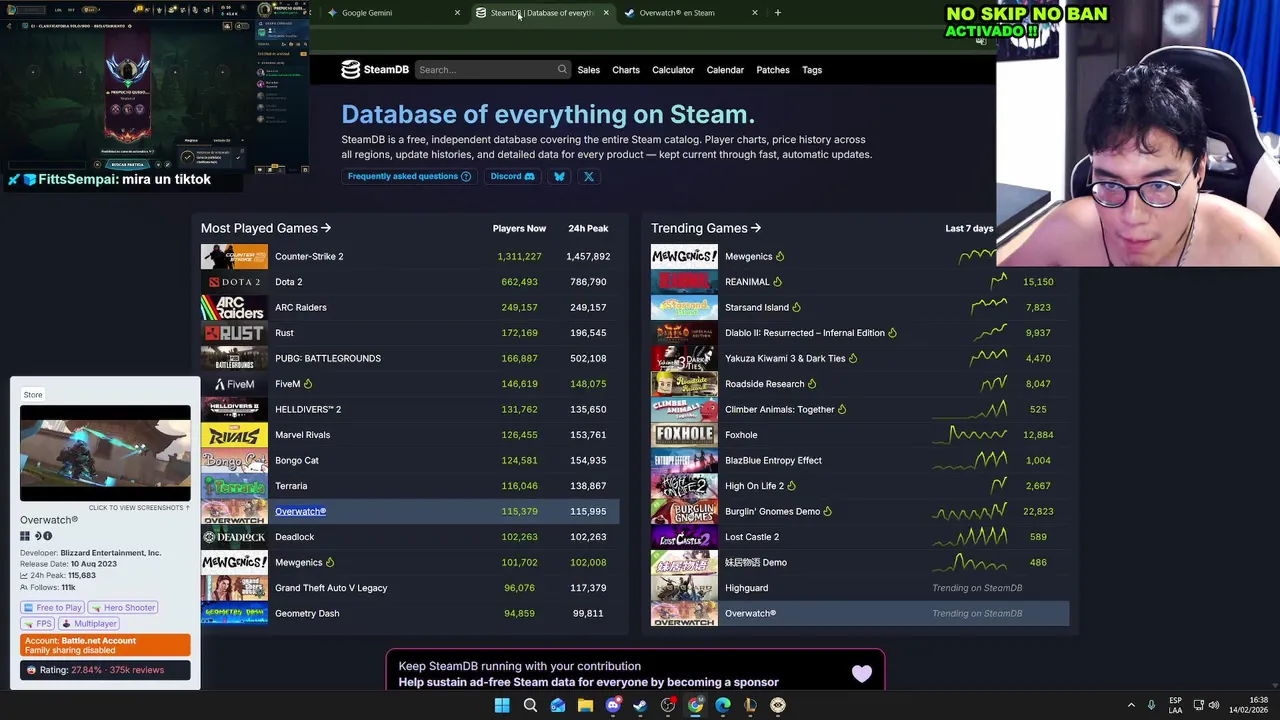Click the High On Life 2 thumbnail
The height and width of the screenshot is (720, 1280).
click(x=684, y=486)
